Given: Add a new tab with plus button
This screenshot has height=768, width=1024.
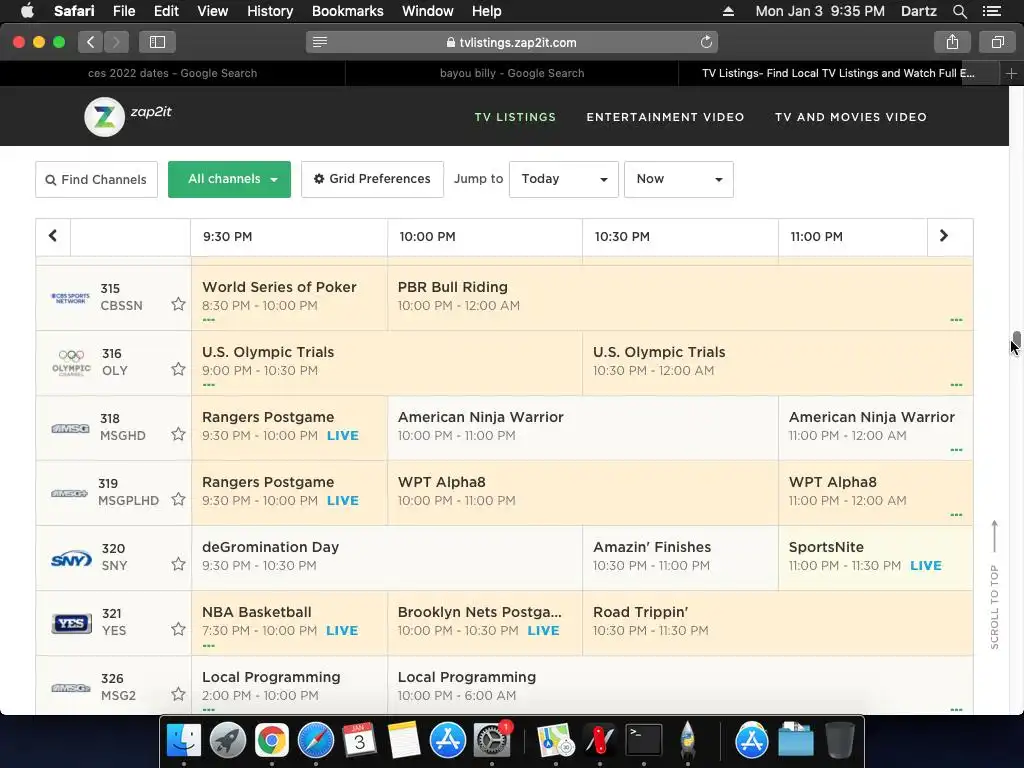Looking at the screenshot, I should coord(1011,73).
